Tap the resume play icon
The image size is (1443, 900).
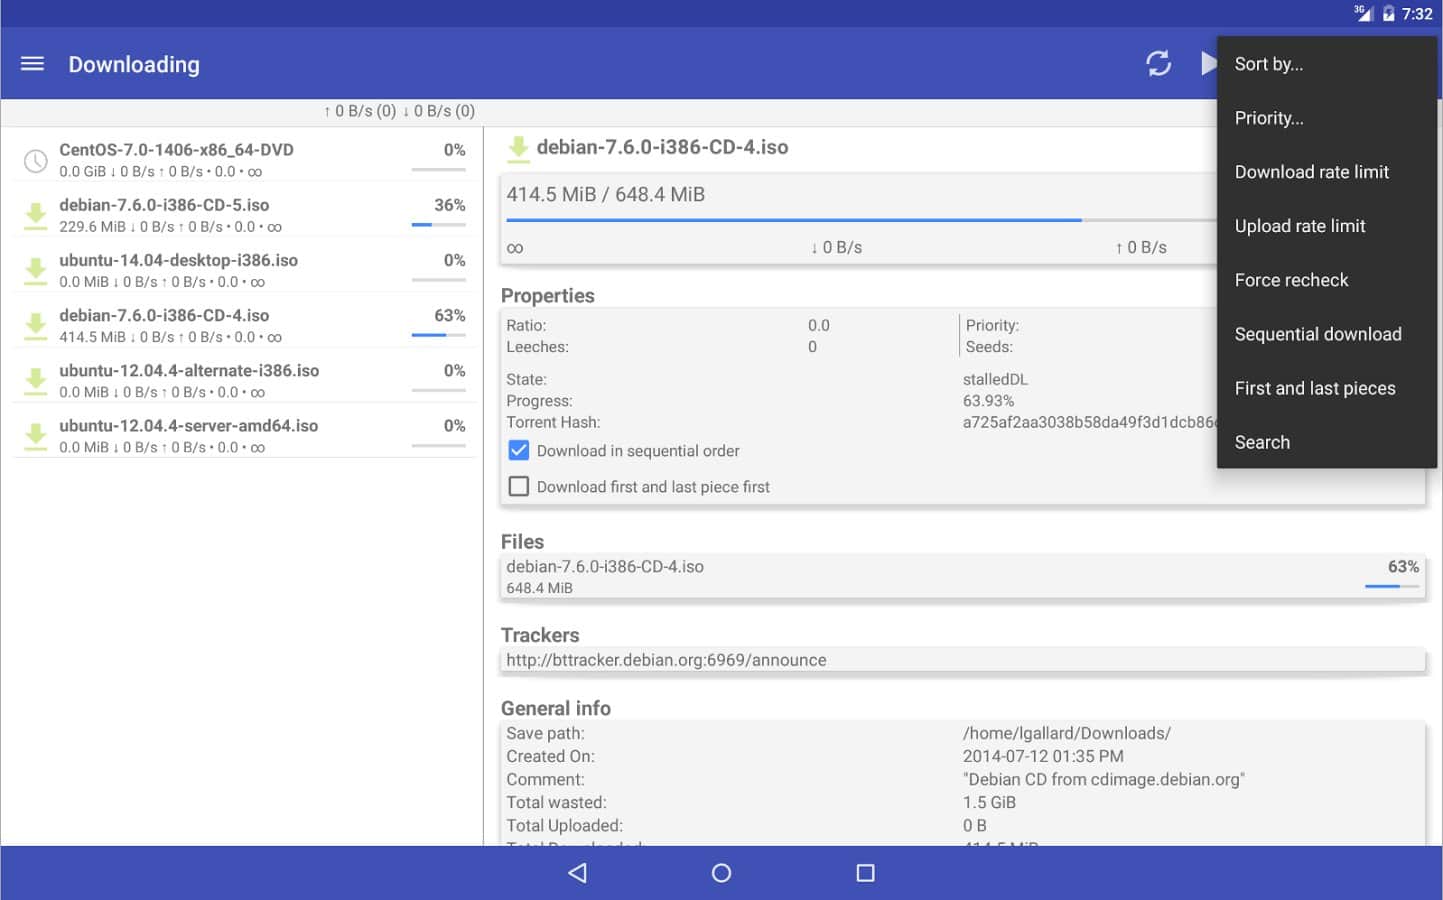tap(1207, 64)
